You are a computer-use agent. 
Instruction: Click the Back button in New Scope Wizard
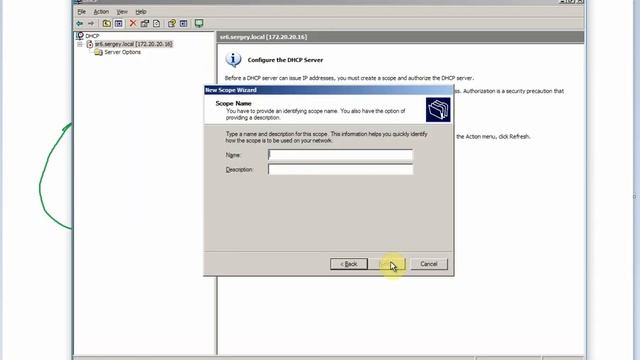[x=349, y=264]
